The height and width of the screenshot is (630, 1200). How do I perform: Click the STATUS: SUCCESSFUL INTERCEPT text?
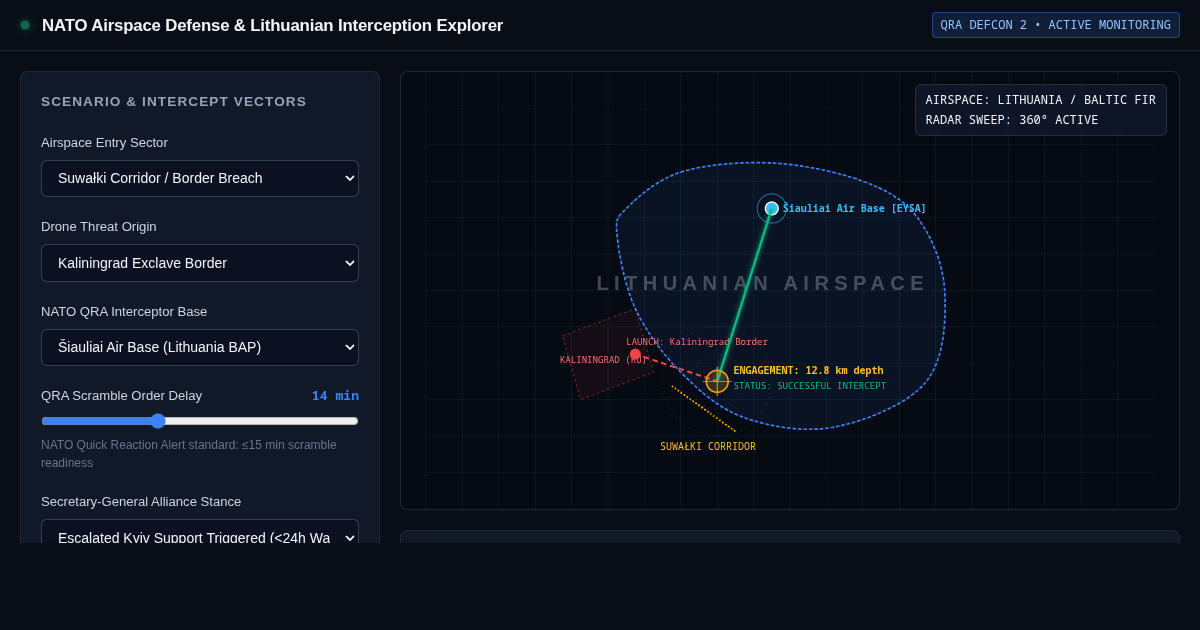click(x=809, y=386)
